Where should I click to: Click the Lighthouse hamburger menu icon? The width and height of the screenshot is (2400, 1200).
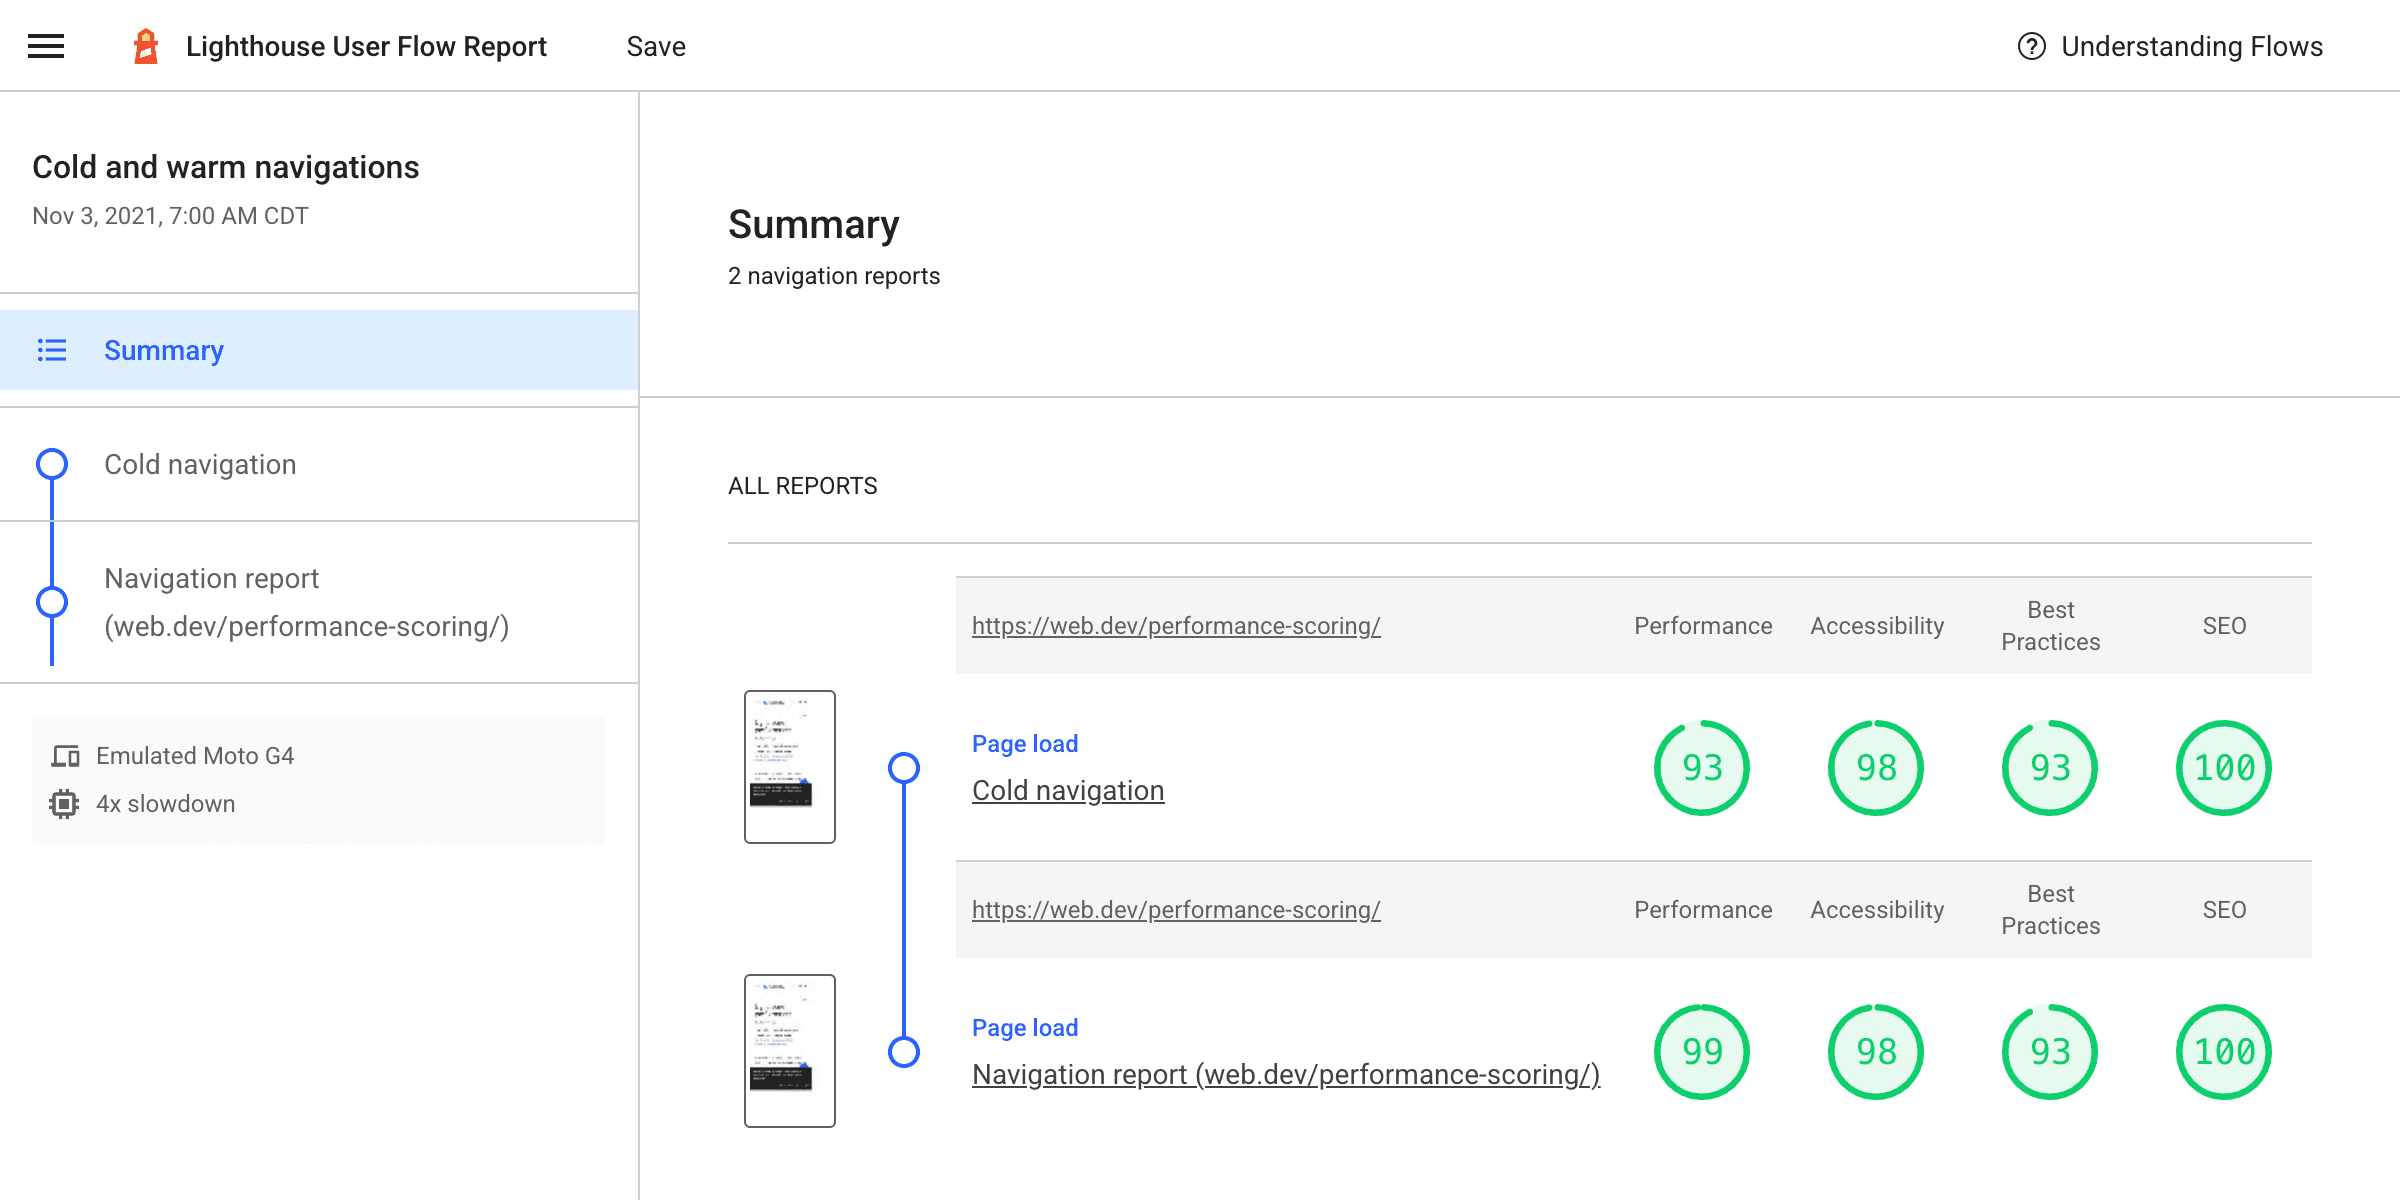(44, 46)
